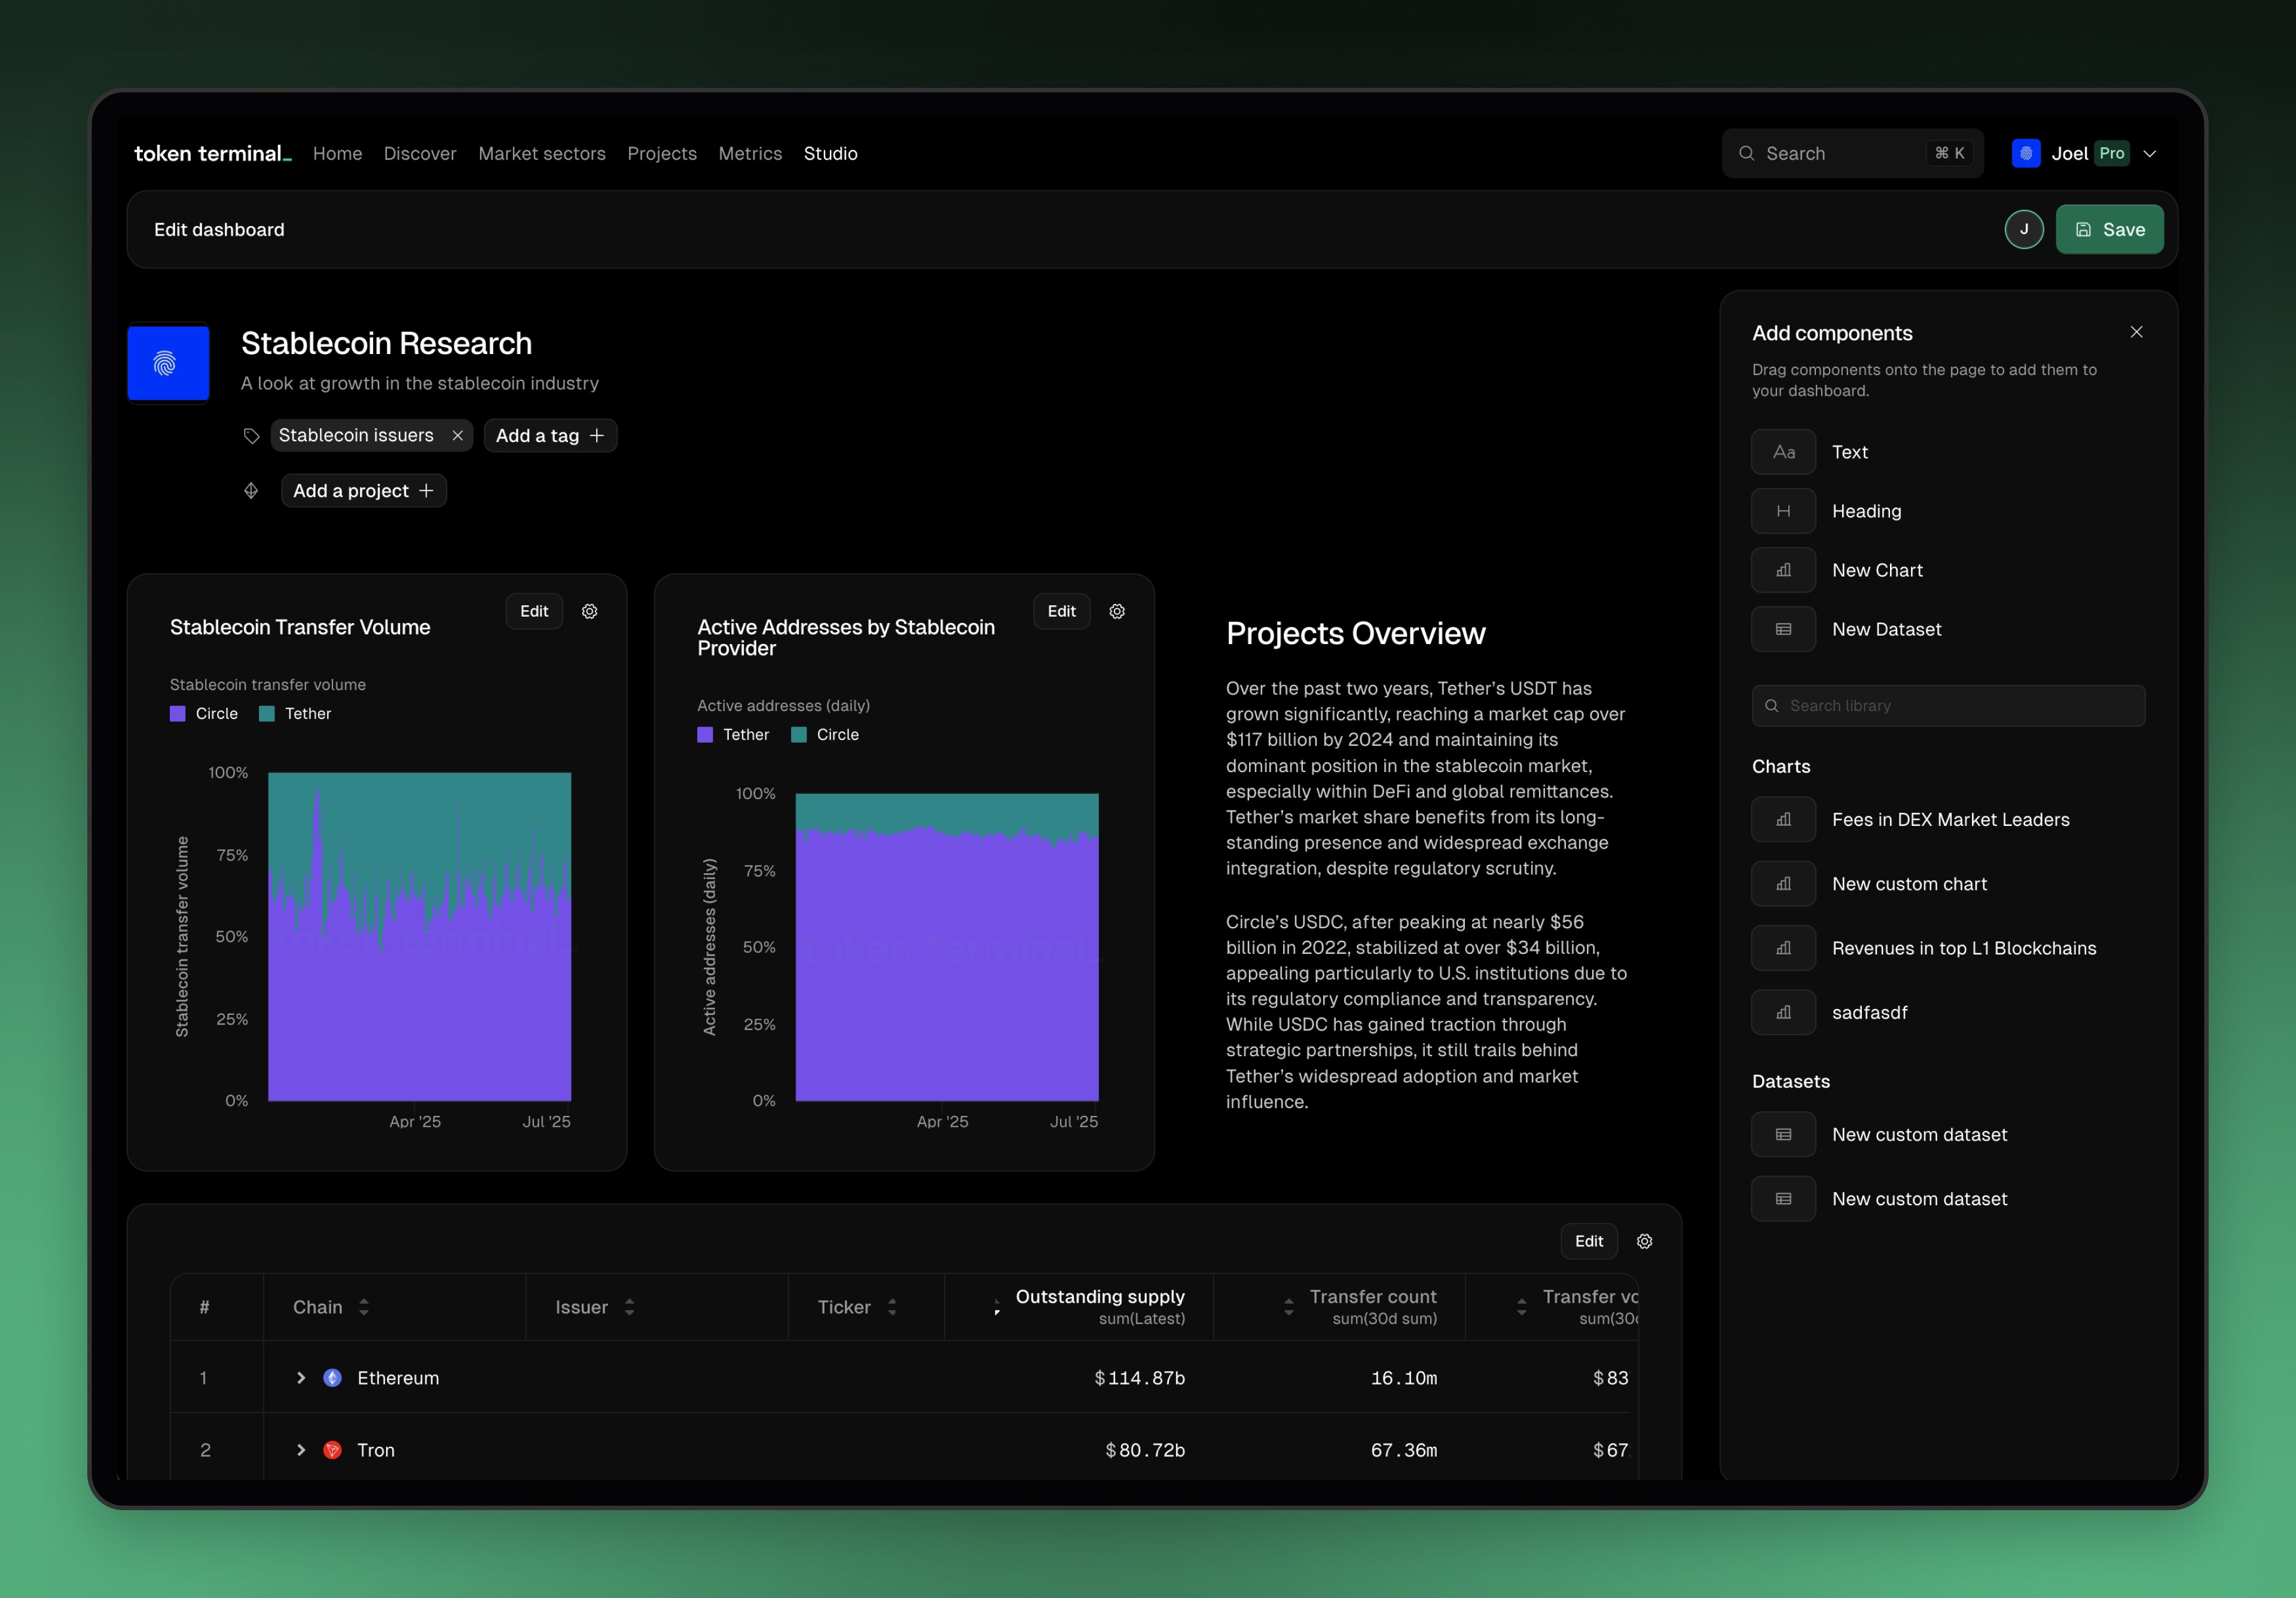
Task: Toggle Tether legend in Active Addresses chart
Action: [733, 734]
